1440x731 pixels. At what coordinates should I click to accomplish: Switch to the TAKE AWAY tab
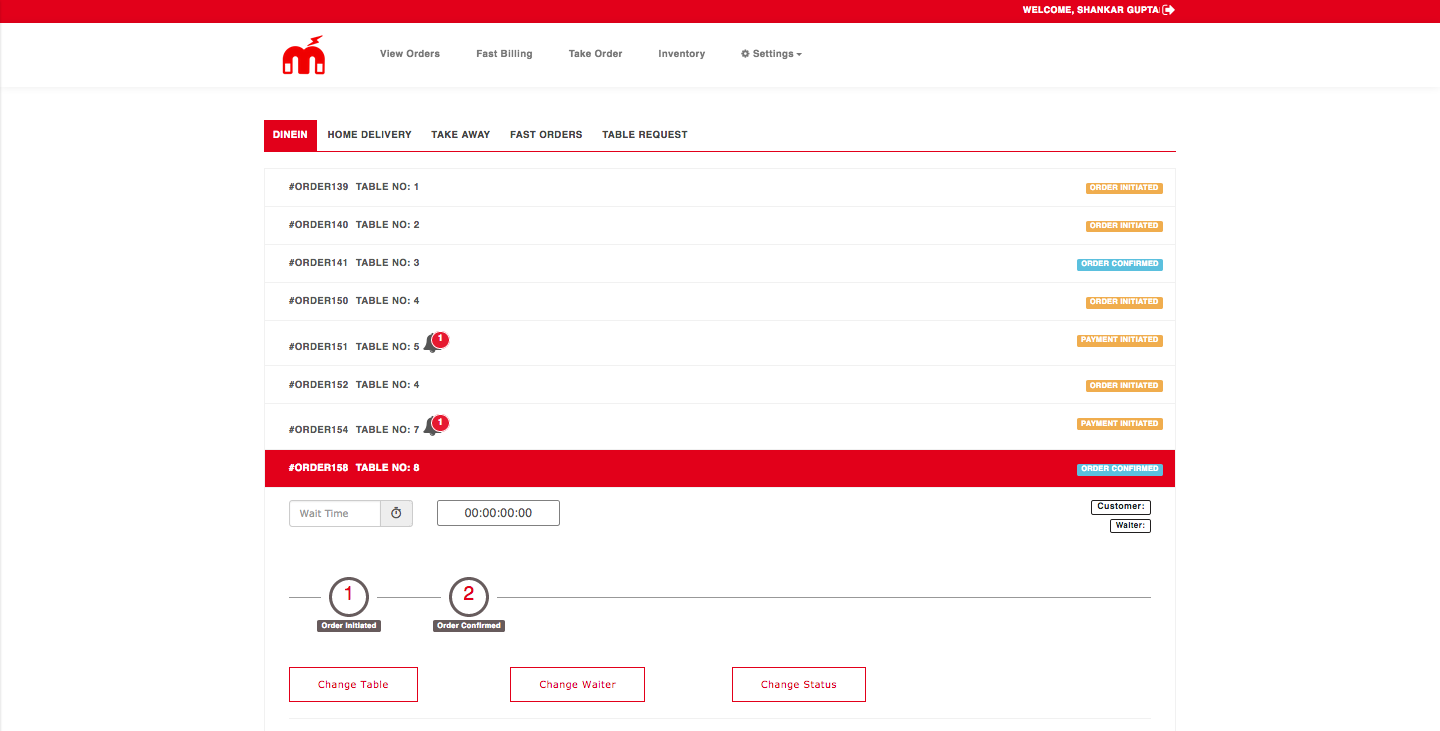461,135
